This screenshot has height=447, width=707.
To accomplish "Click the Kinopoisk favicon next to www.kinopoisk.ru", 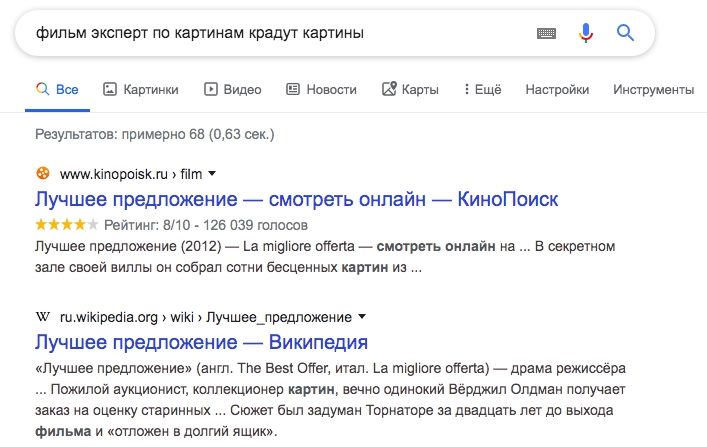I will coord(43,173).
